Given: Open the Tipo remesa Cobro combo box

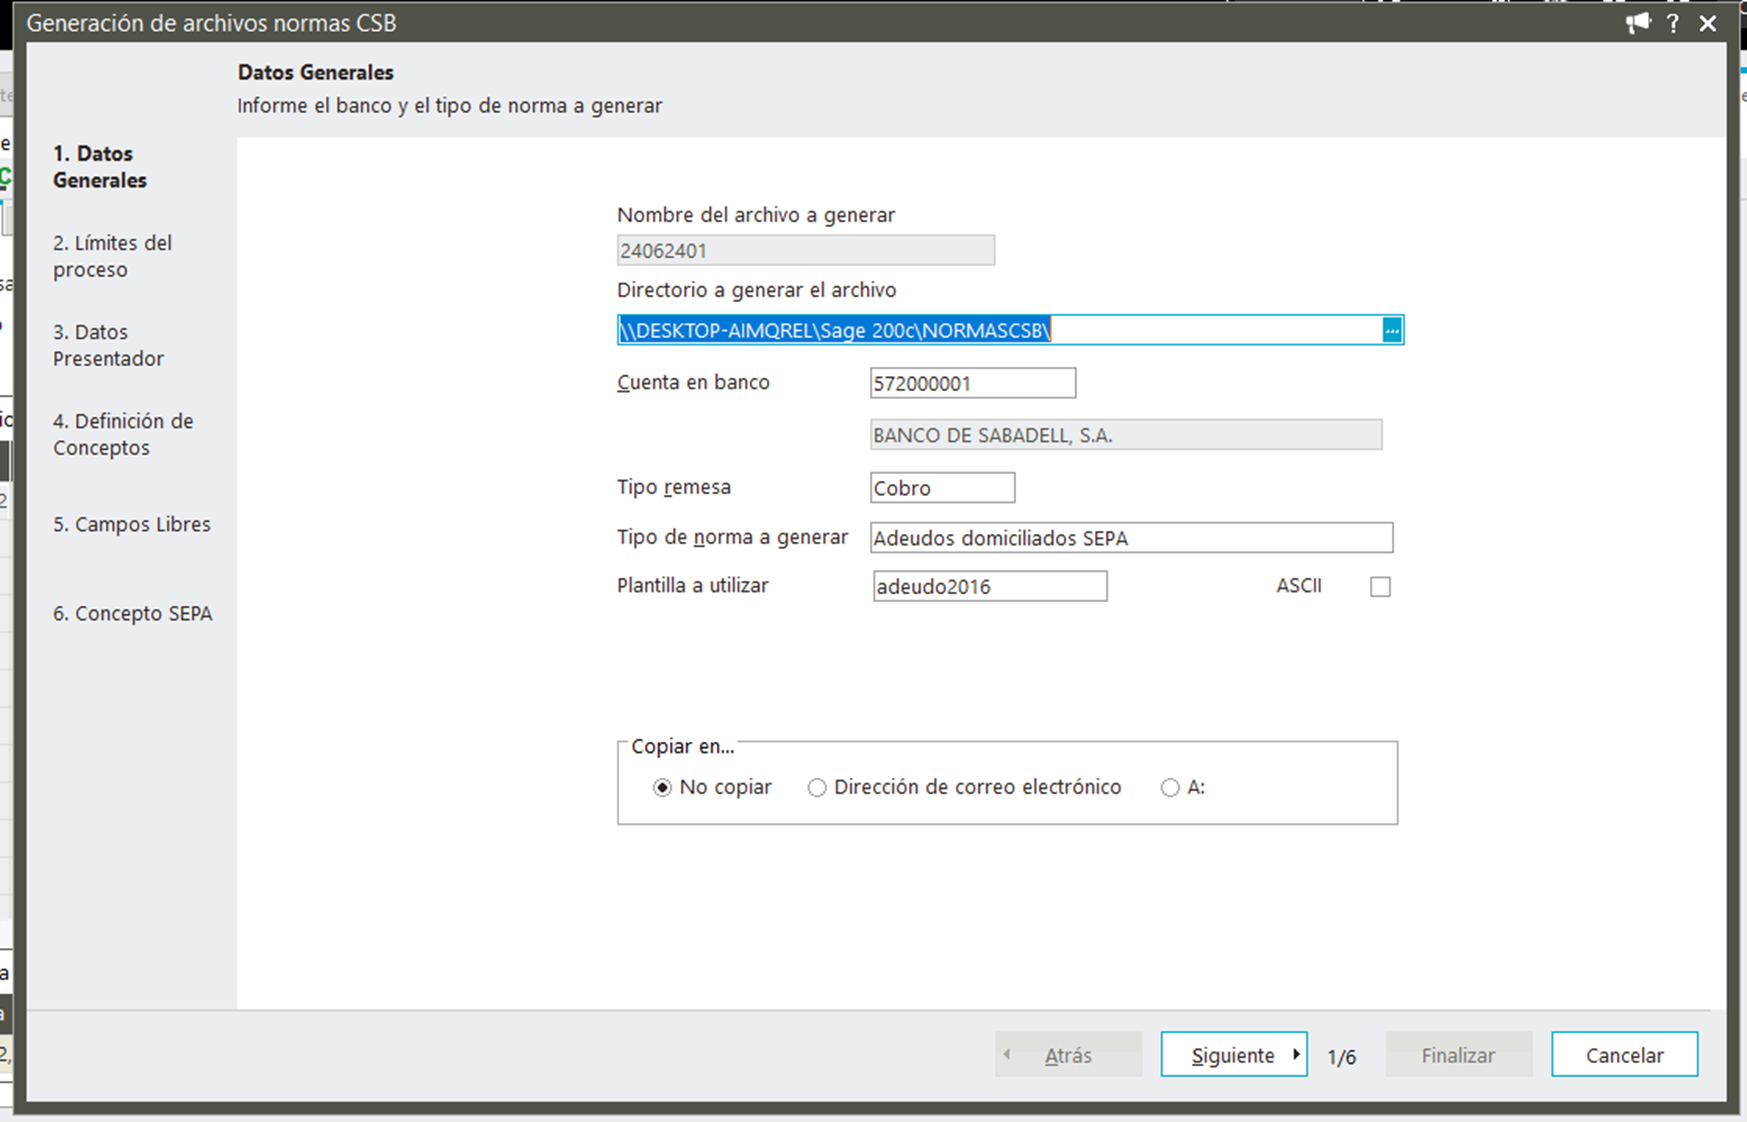Looking at the screenshot, I should point(943,488).
